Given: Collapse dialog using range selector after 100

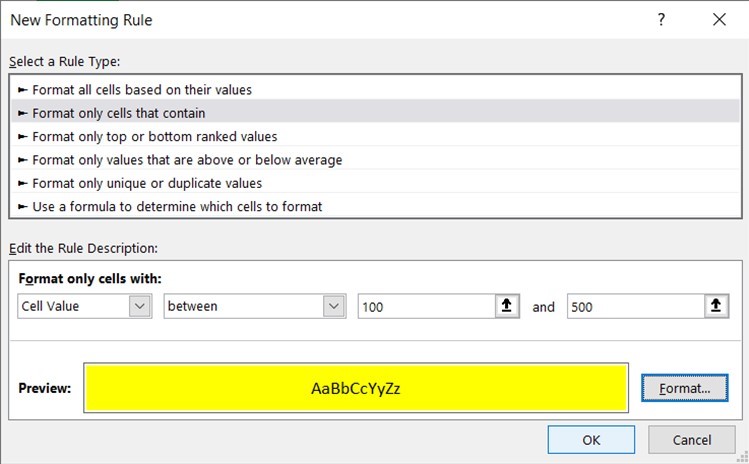Looking at the screenshot, I should [508, 307].
